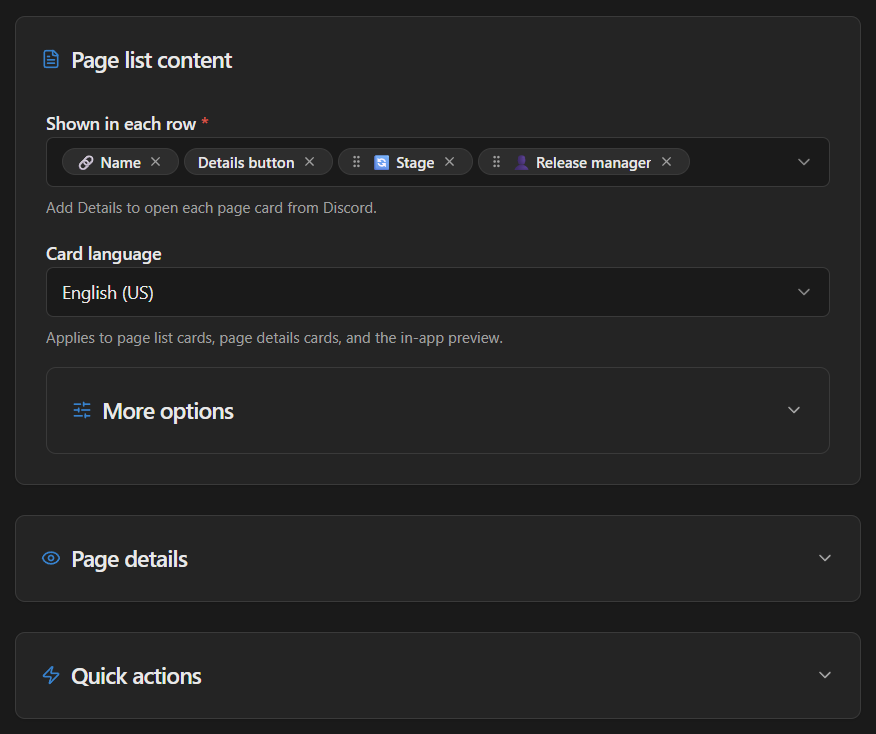Viewport: 876px width, 734px height.
Task: Expand the Quick actions section chevron
Action: [825, 675]
